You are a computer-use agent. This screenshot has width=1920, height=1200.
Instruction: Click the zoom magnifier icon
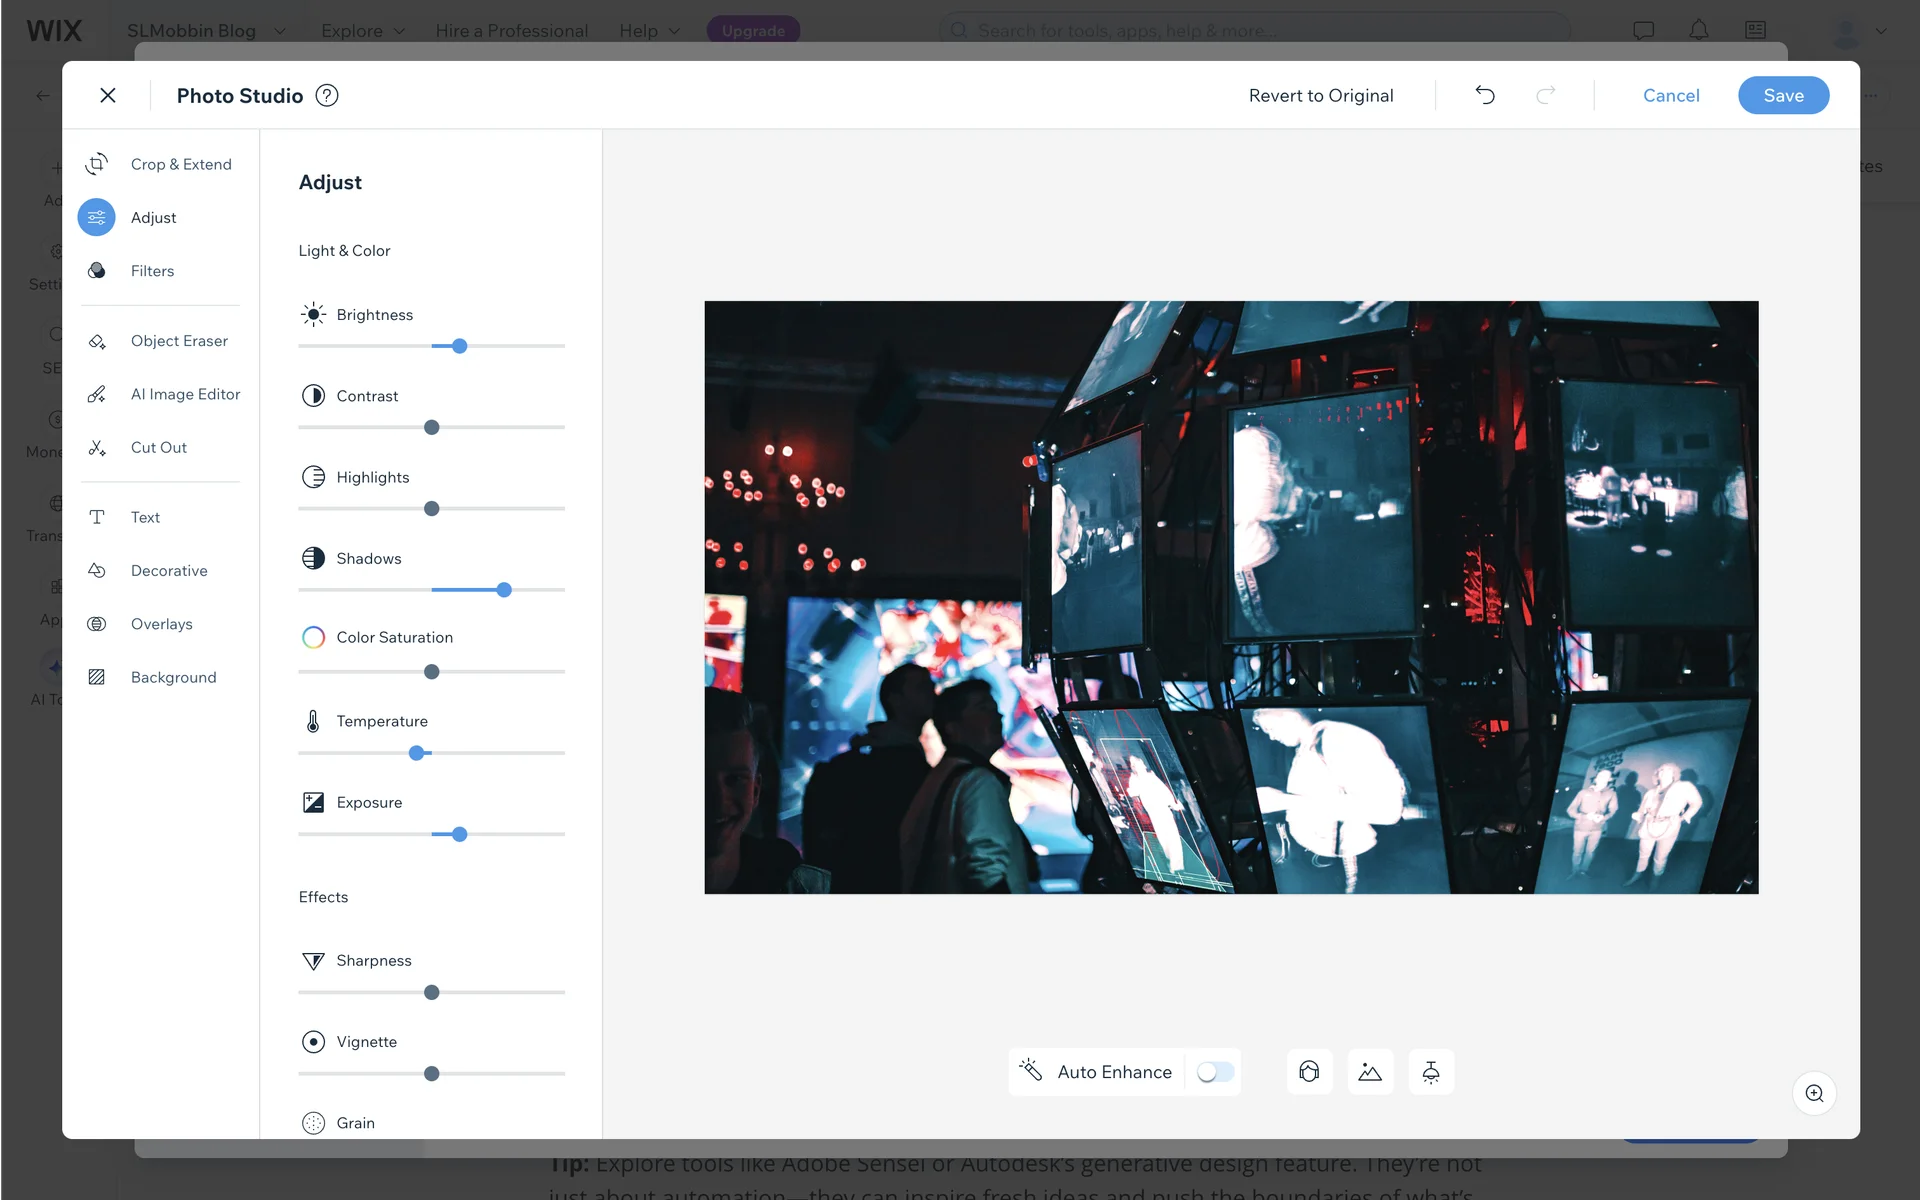pos(1814,1093)
